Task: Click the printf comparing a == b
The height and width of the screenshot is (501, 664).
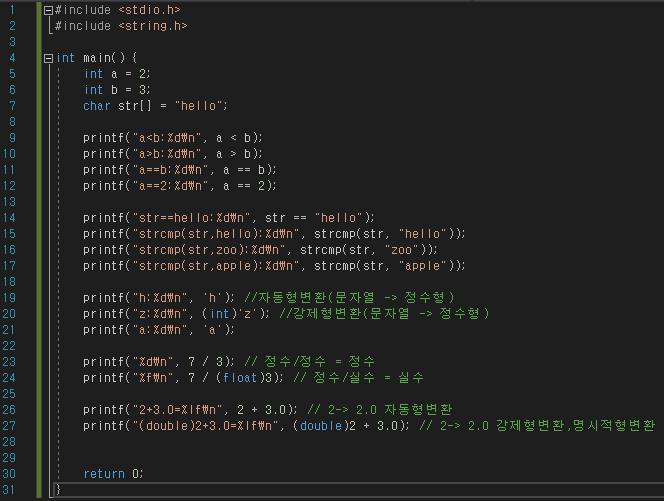Action: point(180,170)
